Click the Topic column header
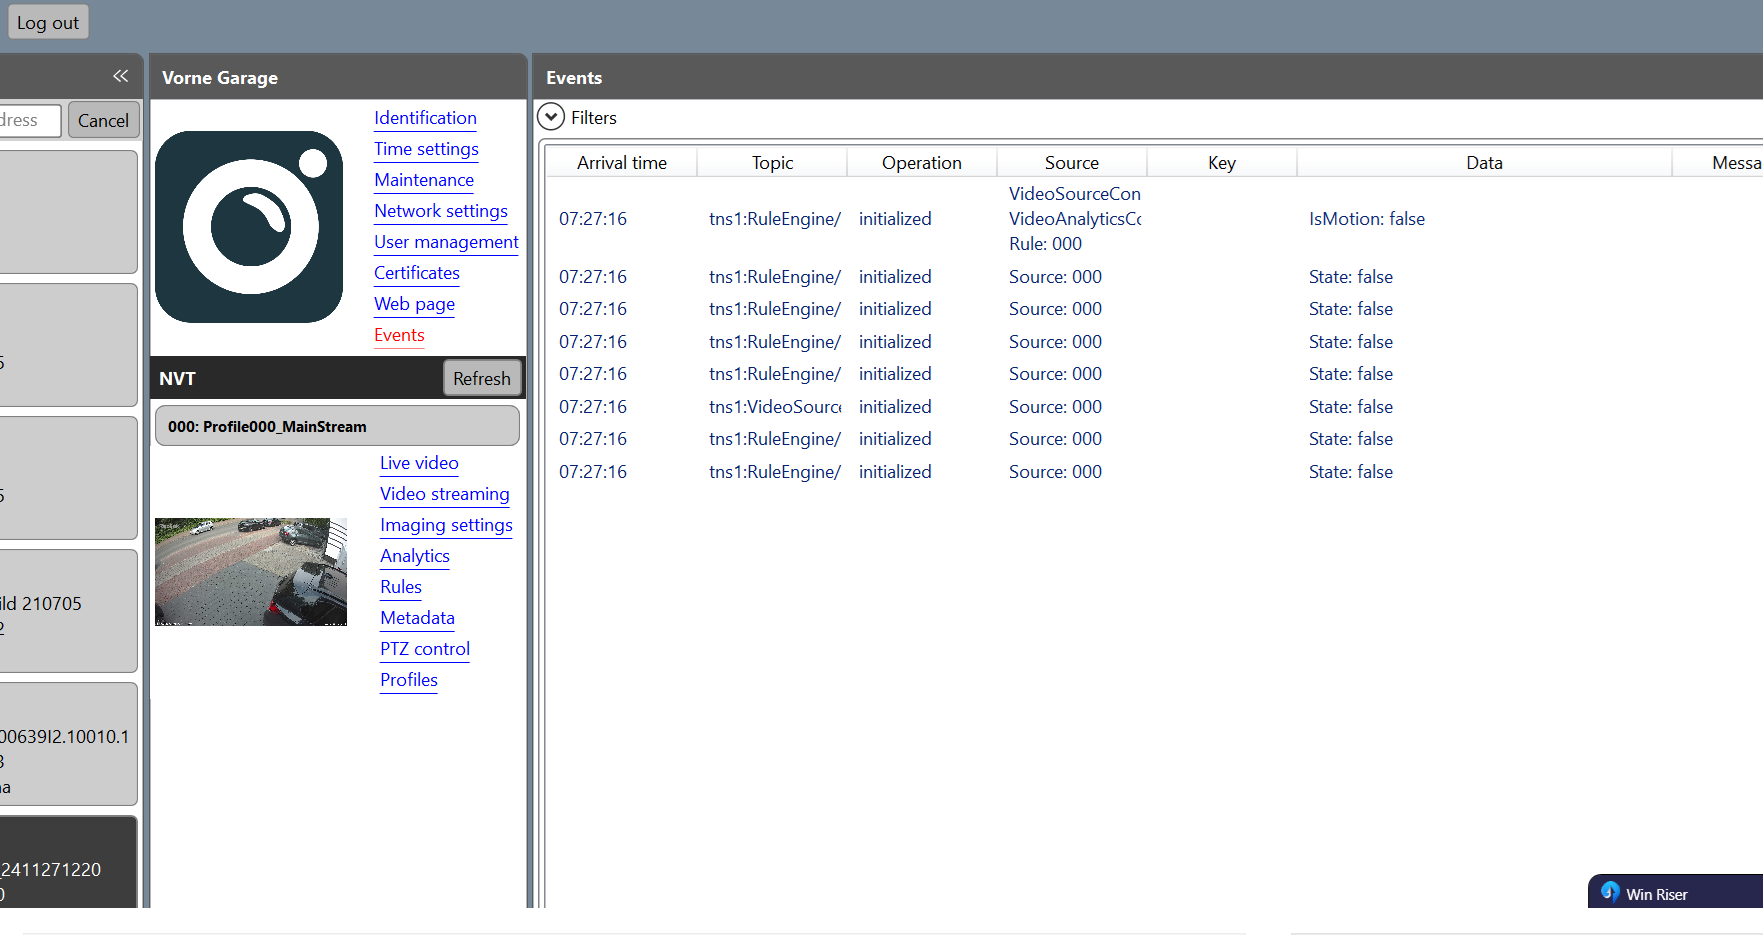 pos(772,163)
